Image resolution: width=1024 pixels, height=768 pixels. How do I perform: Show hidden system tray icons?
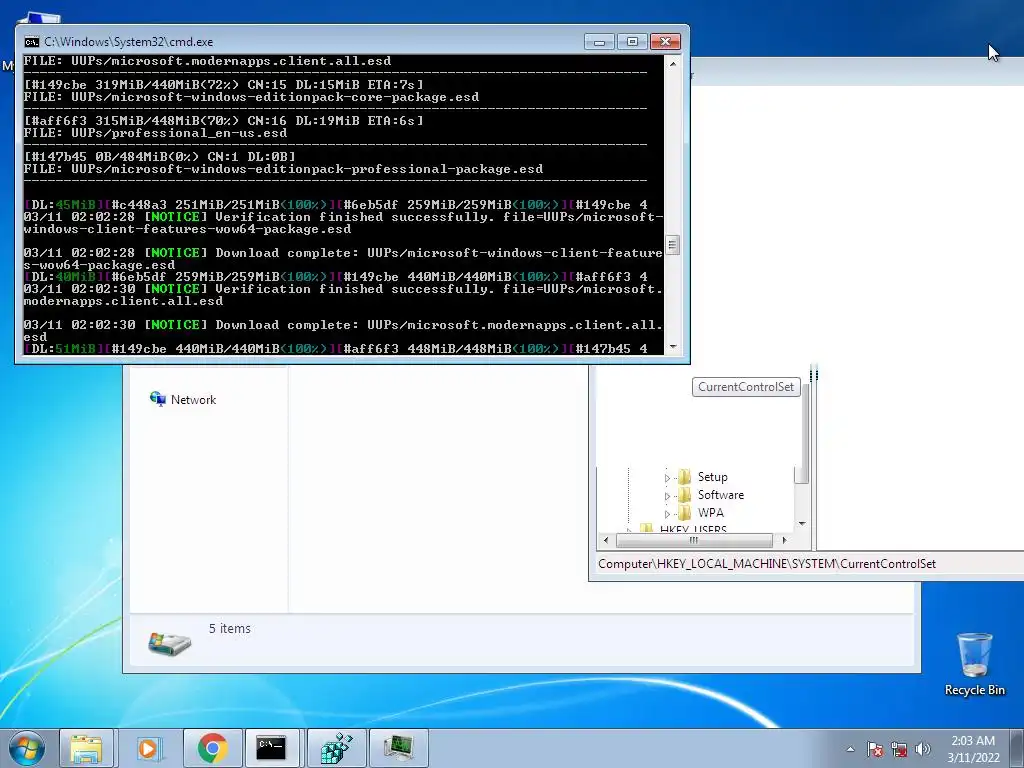click(x=850, y=749)
